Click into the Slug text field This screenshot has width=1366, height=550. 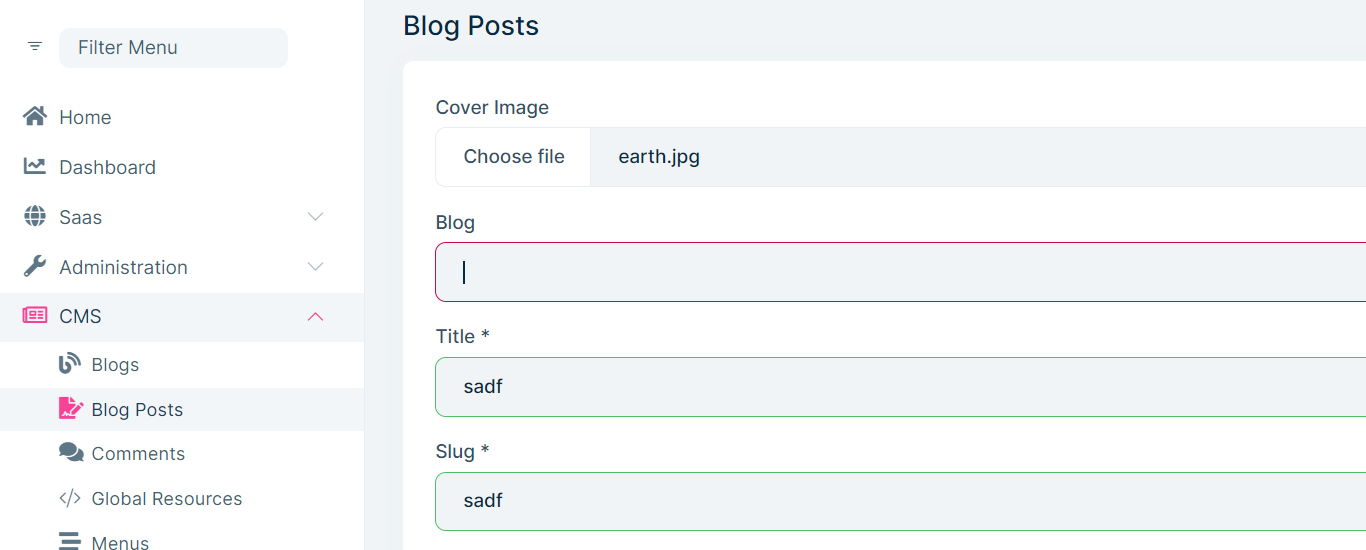point(900,501)
